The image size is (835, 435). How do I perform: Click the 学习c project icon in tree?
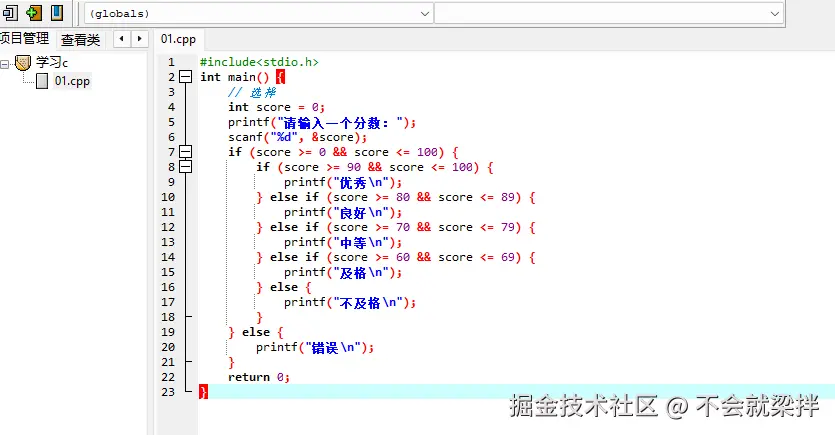23,63
